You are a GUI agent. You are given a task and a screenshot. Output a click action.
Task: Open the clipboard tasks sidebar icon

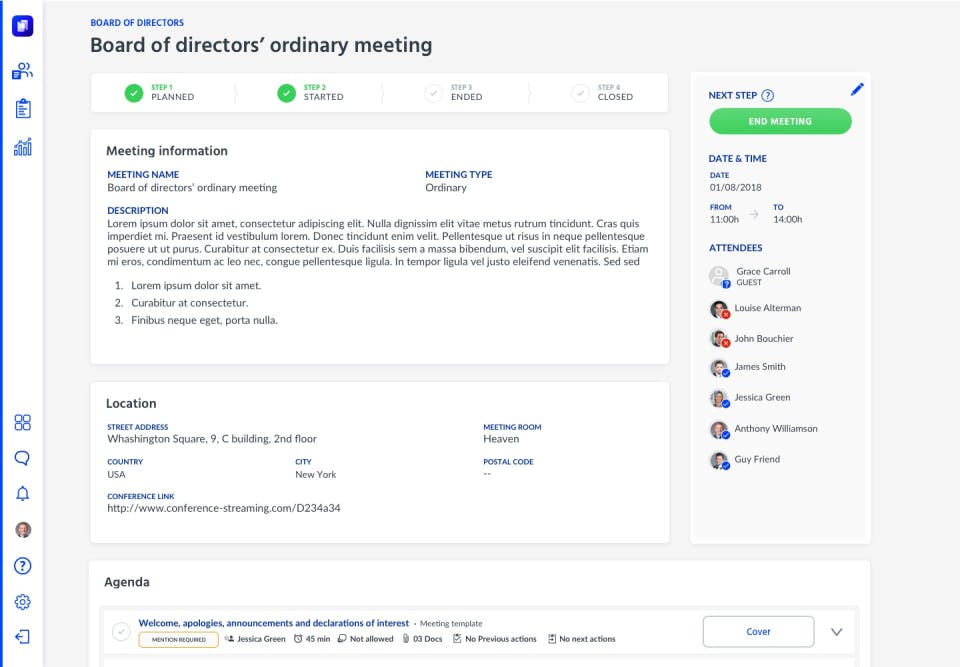point(22,109)
